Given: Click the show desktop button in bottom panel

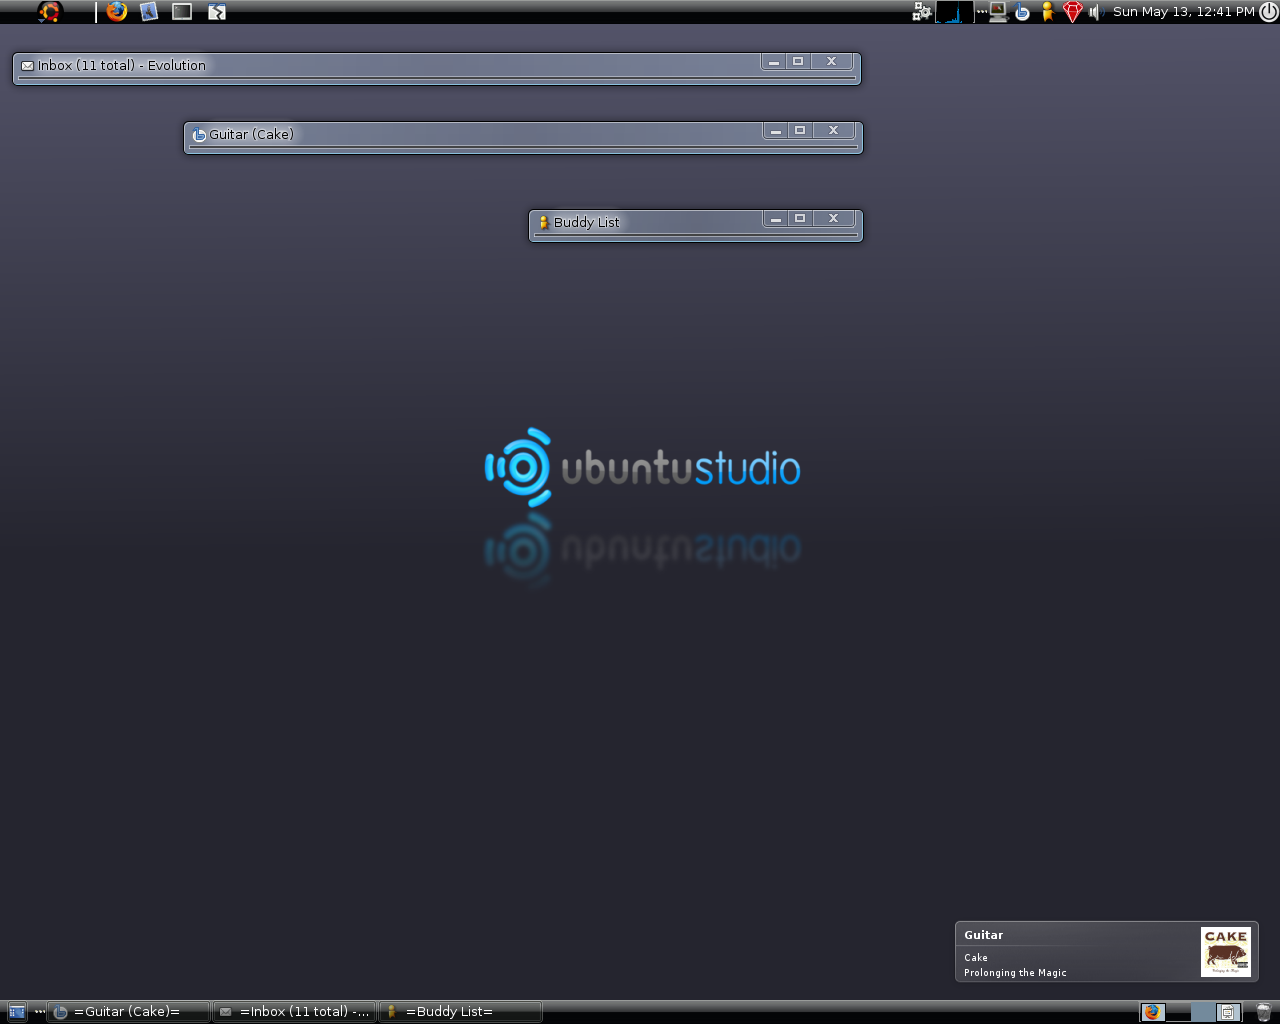Looking at the screenshot, I should pos(17,1012).
